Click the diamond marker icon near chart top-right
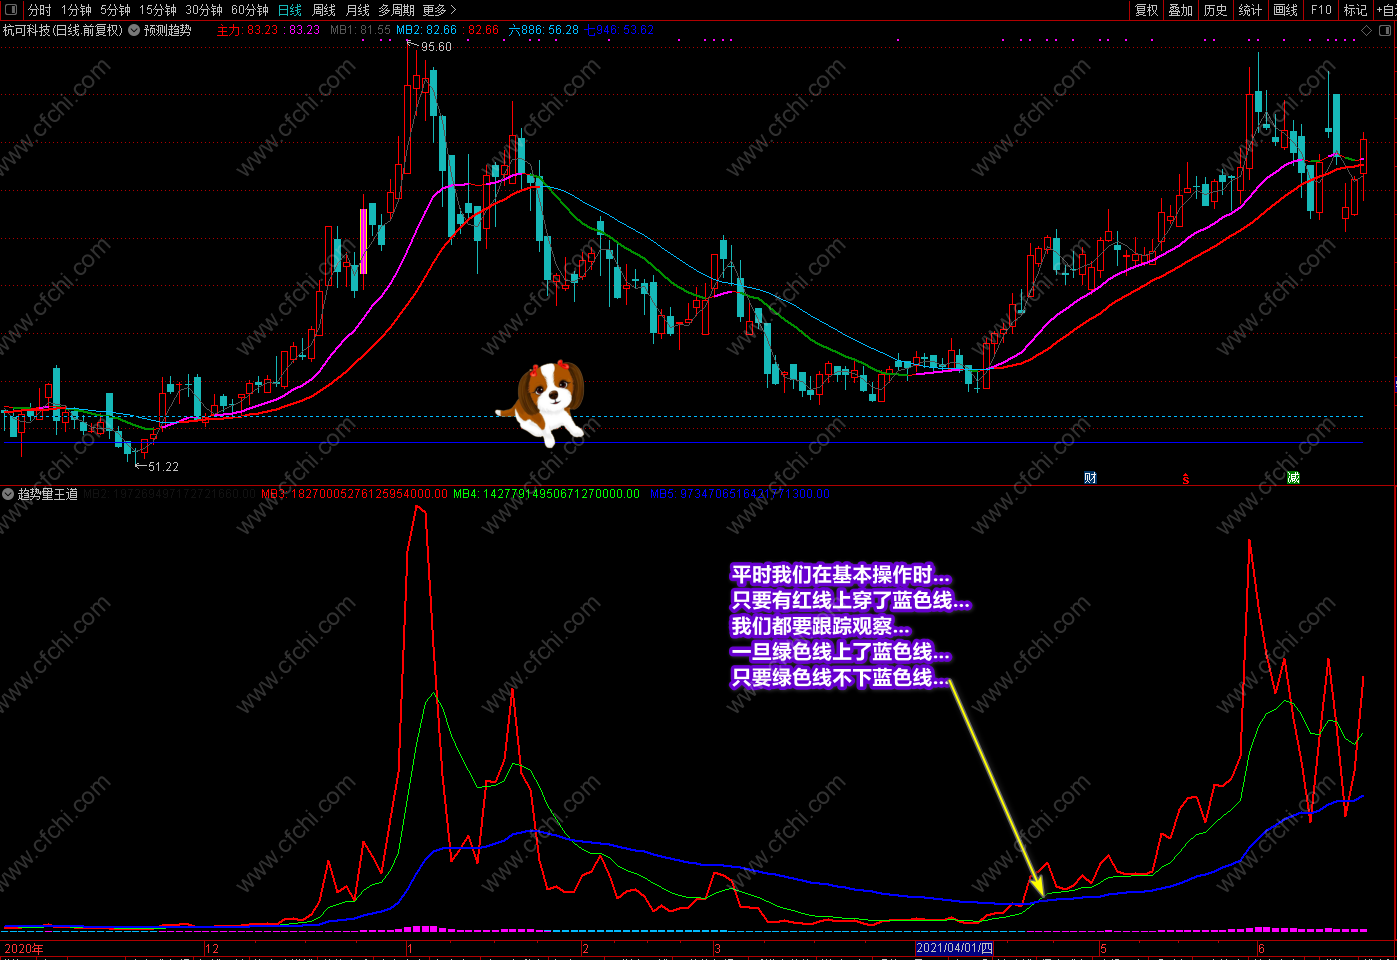 (x=1367, y=30)
